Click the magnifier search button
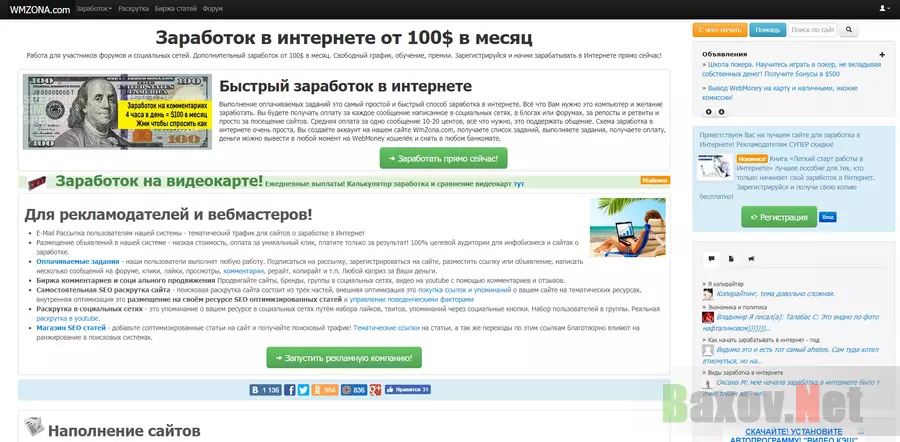The width and height of the screenshot is (900, 442). 849,30
